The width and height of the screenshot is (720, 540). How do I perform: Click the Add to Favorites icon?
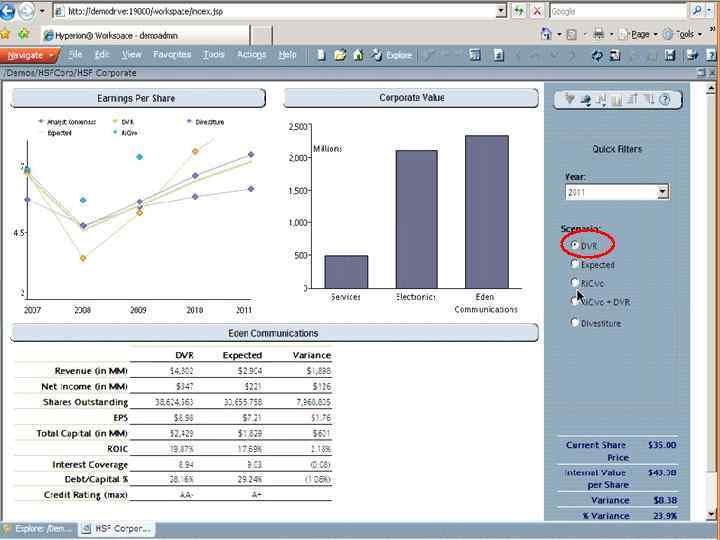23,34
